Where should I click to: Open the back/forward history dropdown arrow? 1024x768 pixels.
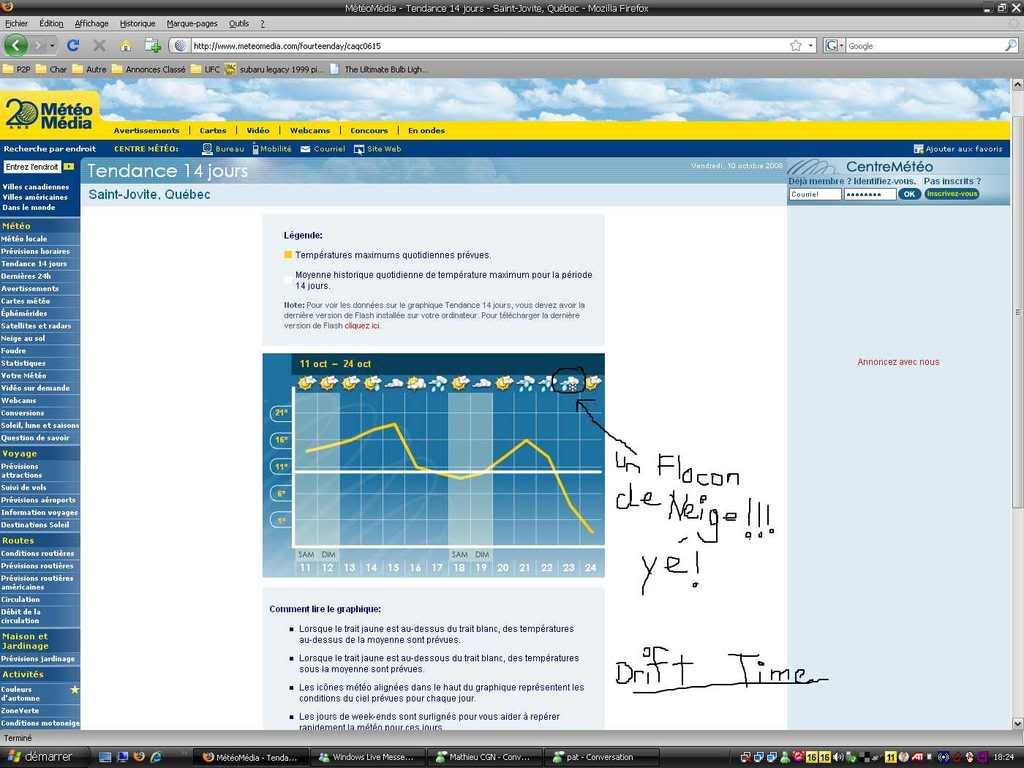point(52,46)
